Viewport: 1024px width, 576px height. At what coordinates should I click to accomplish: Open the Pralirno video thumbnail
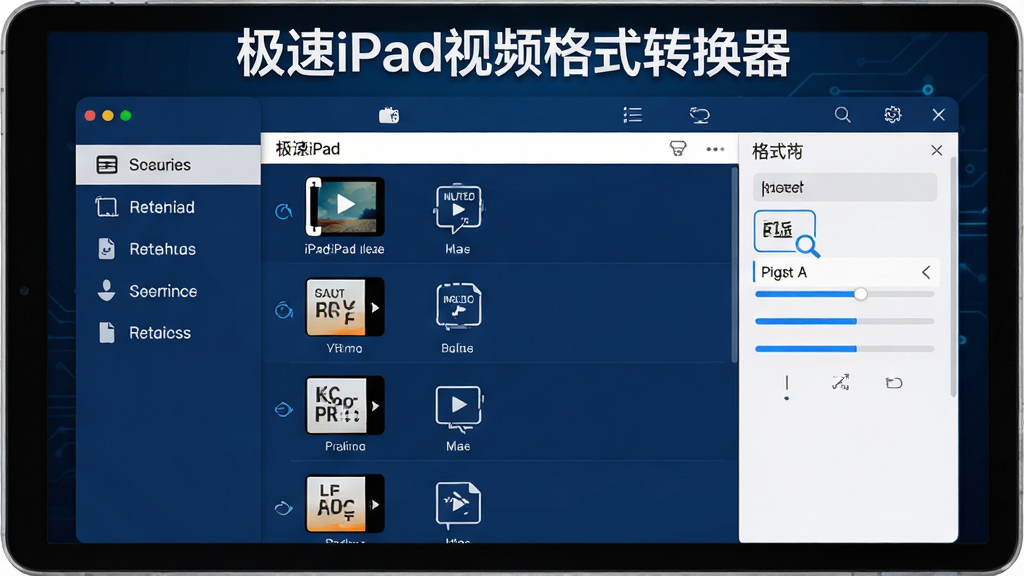(x=345, y=406)
